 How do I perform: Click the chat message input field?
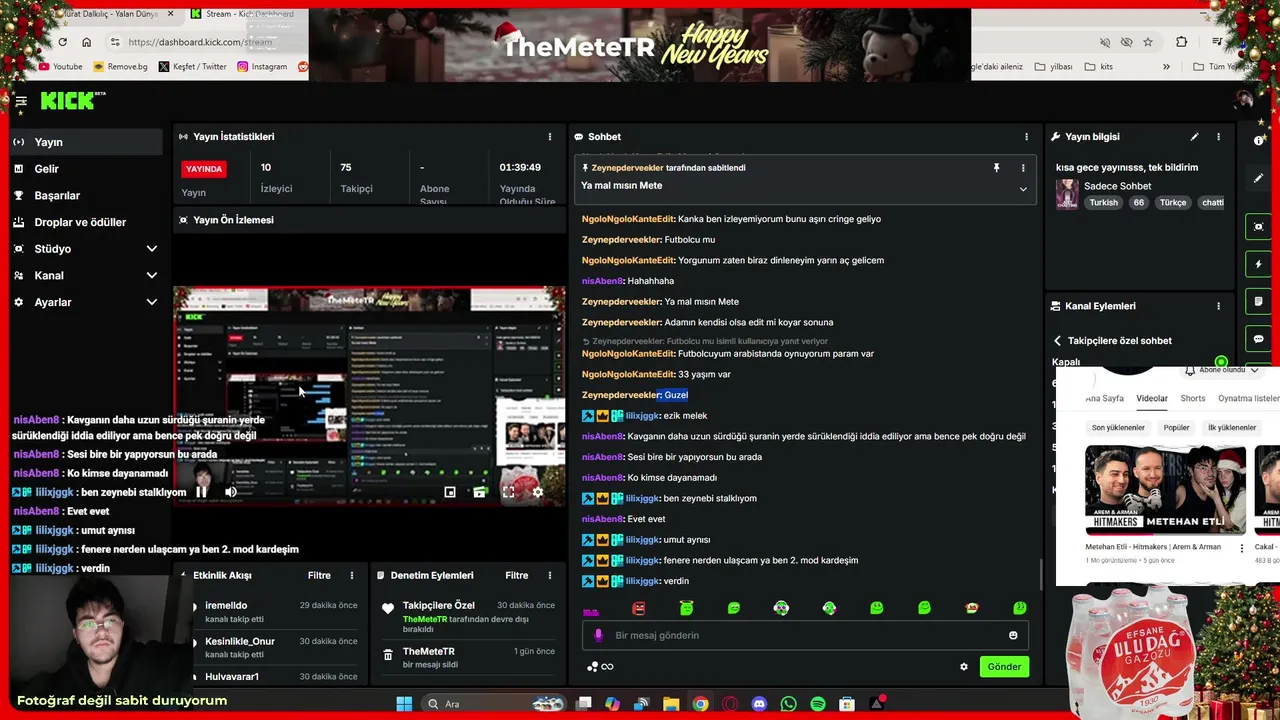(x=805, y=635)
